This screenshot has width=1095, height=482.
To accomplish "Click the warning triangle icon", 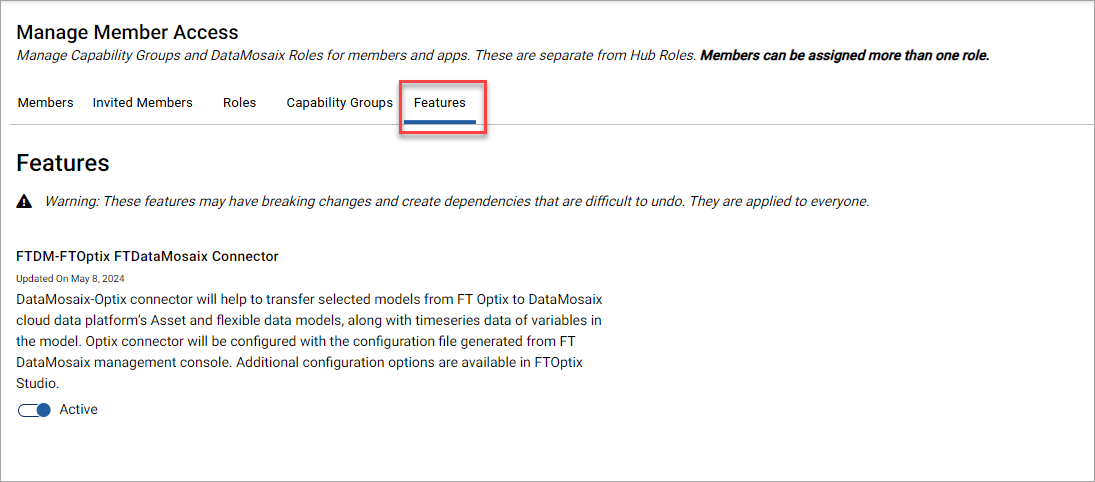I will pos(24,202).
